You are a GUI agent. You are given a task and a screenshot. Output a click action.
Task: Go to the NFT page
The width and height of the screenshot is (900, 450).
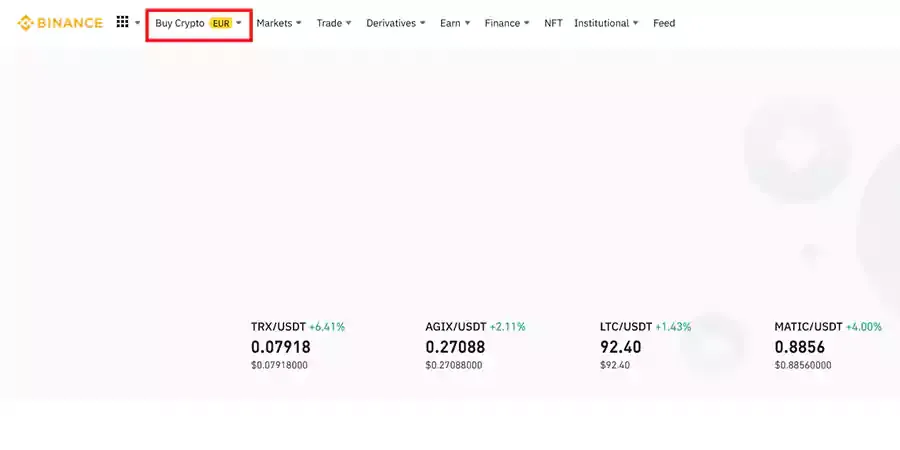553,23
